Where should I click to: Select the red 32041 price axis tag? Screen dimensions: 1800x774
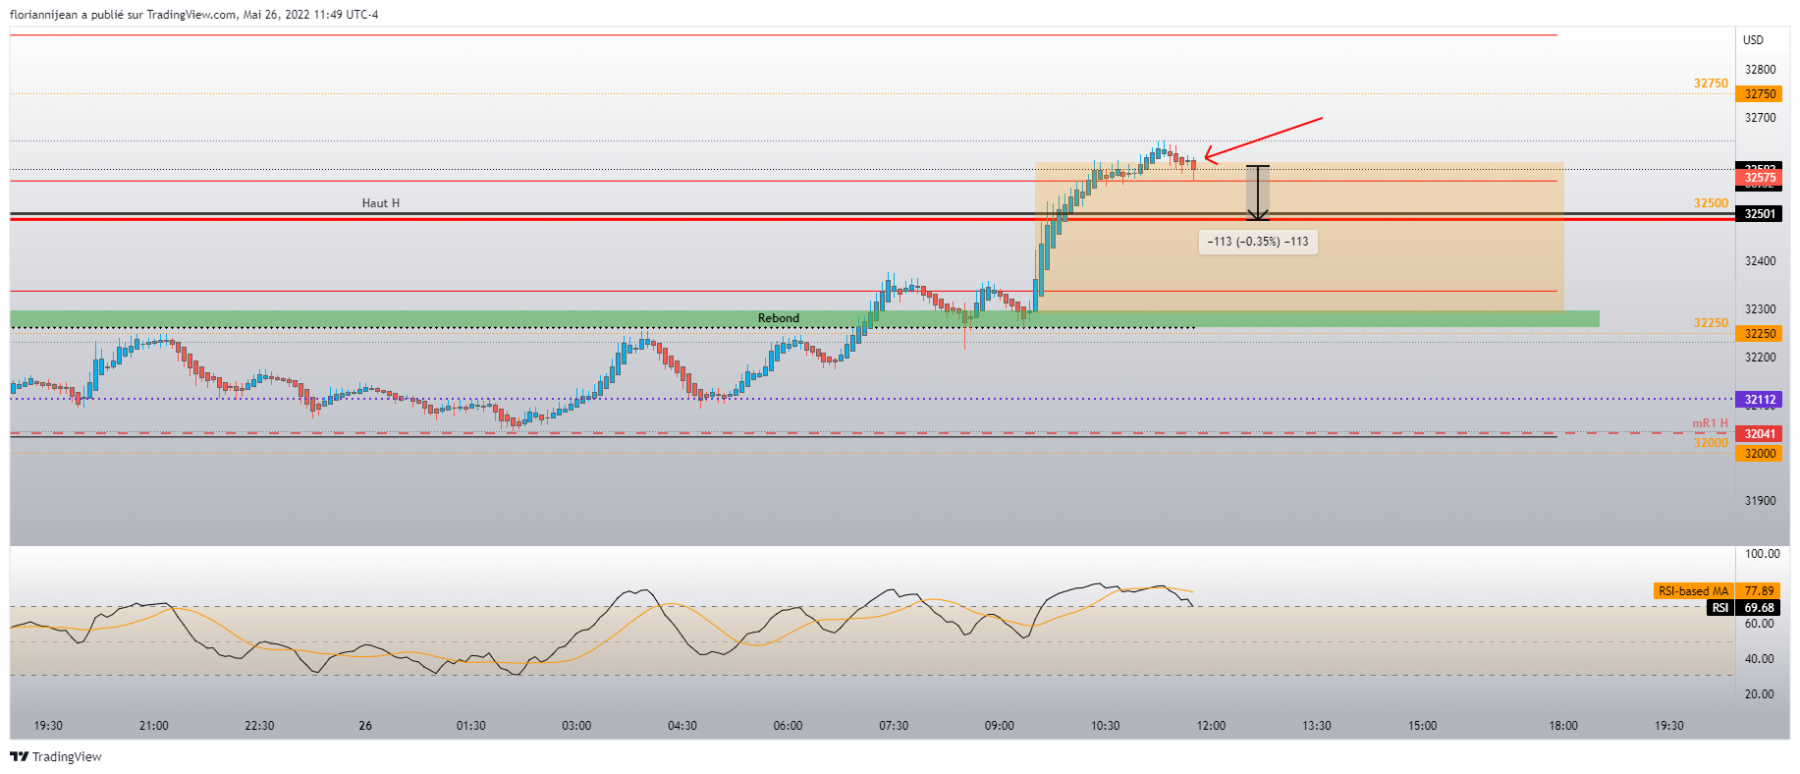[1760, 434]
